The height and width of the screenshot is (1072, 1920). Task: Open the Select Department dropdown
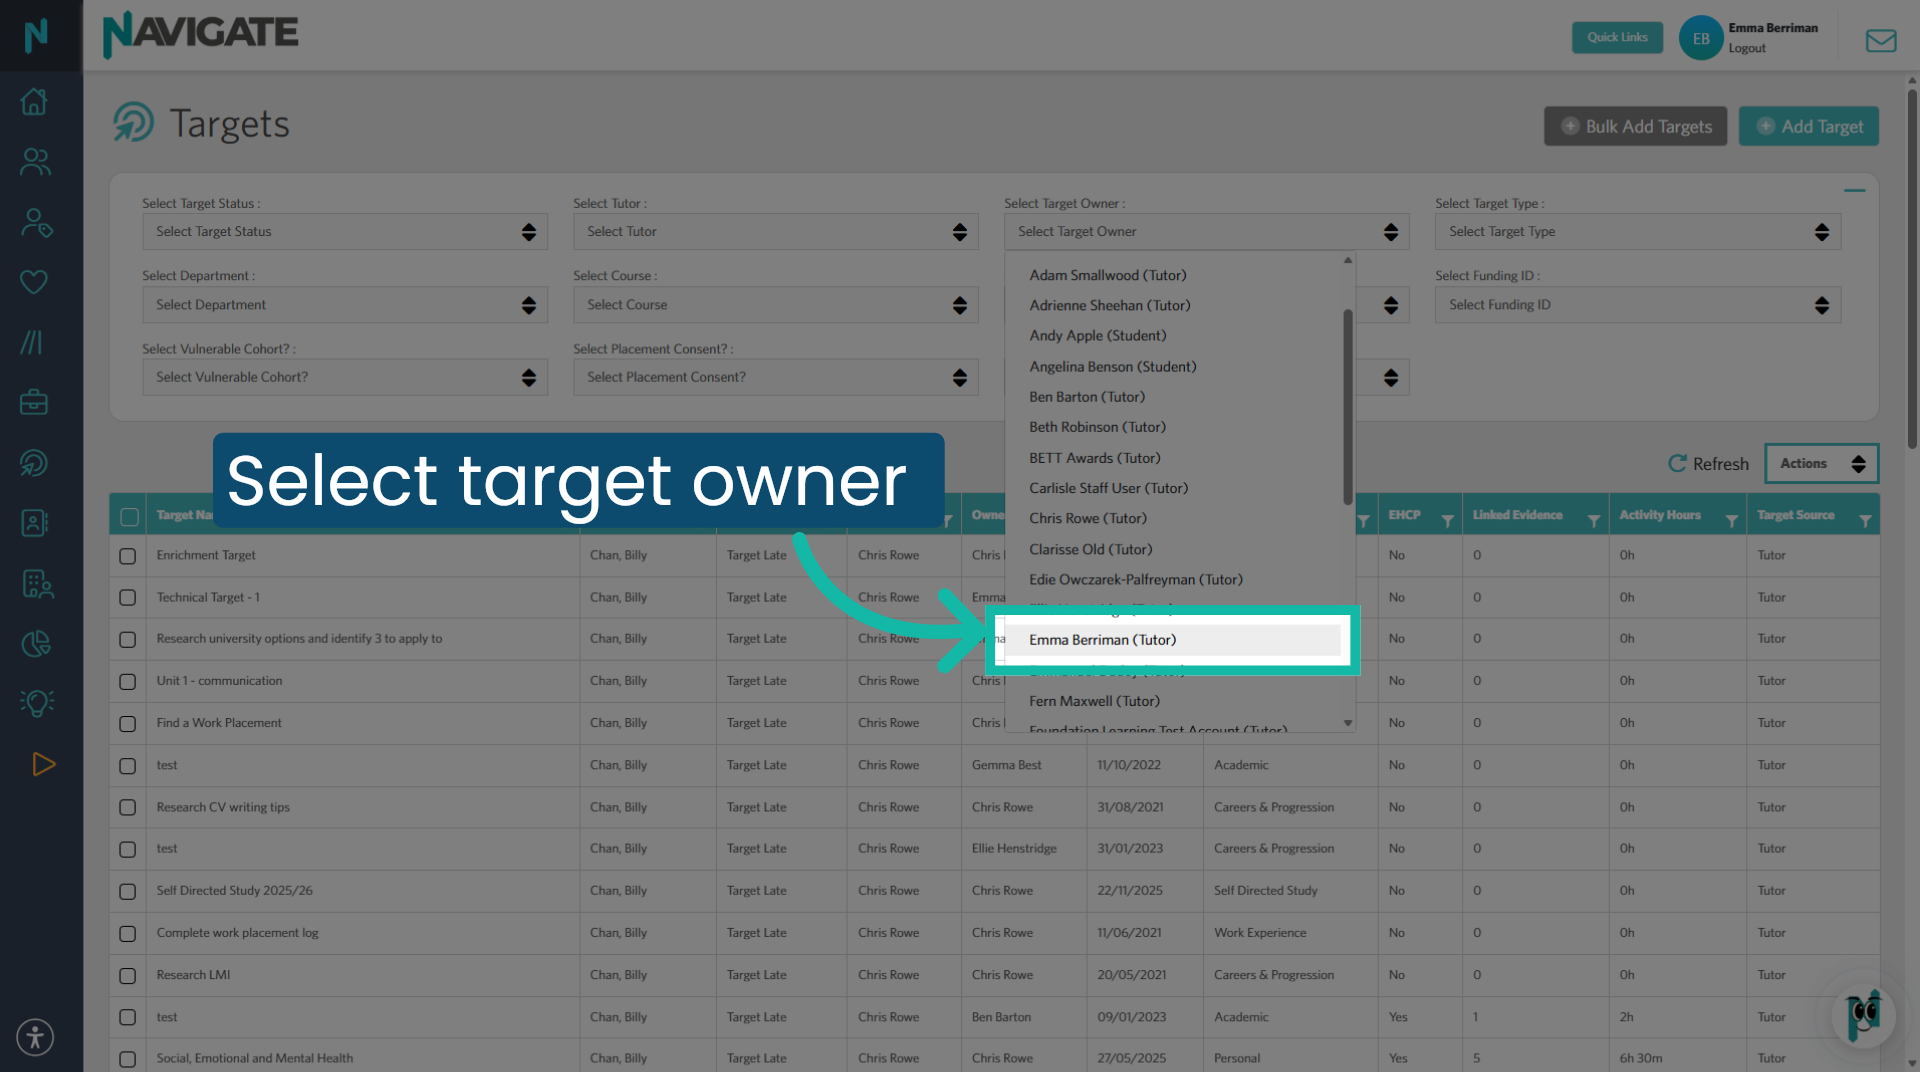[345, 305]
